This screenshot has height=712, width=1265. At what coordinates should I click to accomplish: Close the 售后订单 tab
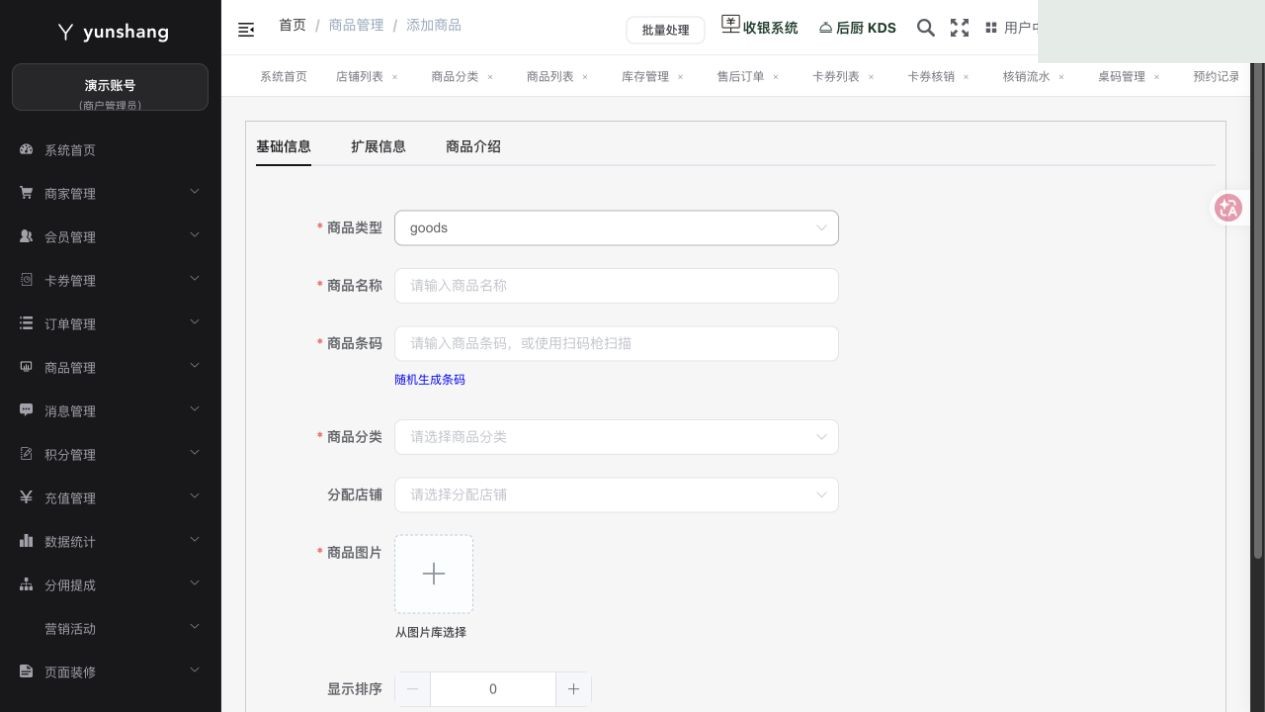click(x=775, y=77)
